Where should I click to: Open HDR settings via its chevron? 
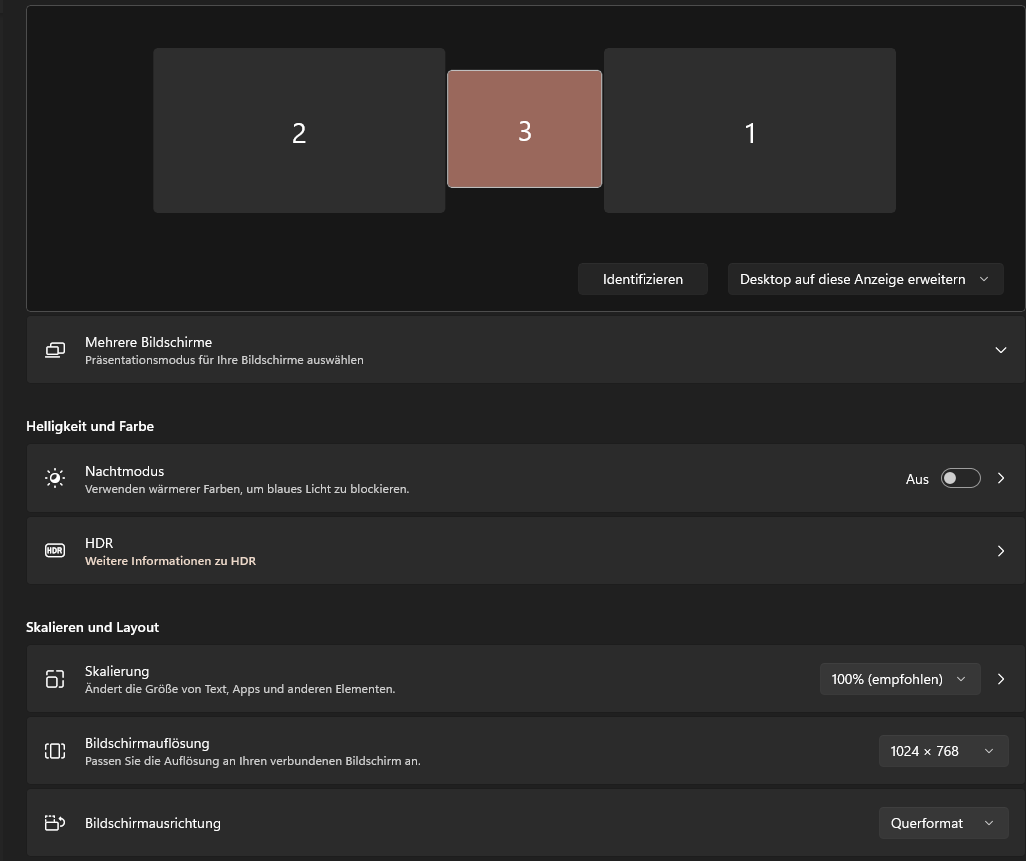1001,550
